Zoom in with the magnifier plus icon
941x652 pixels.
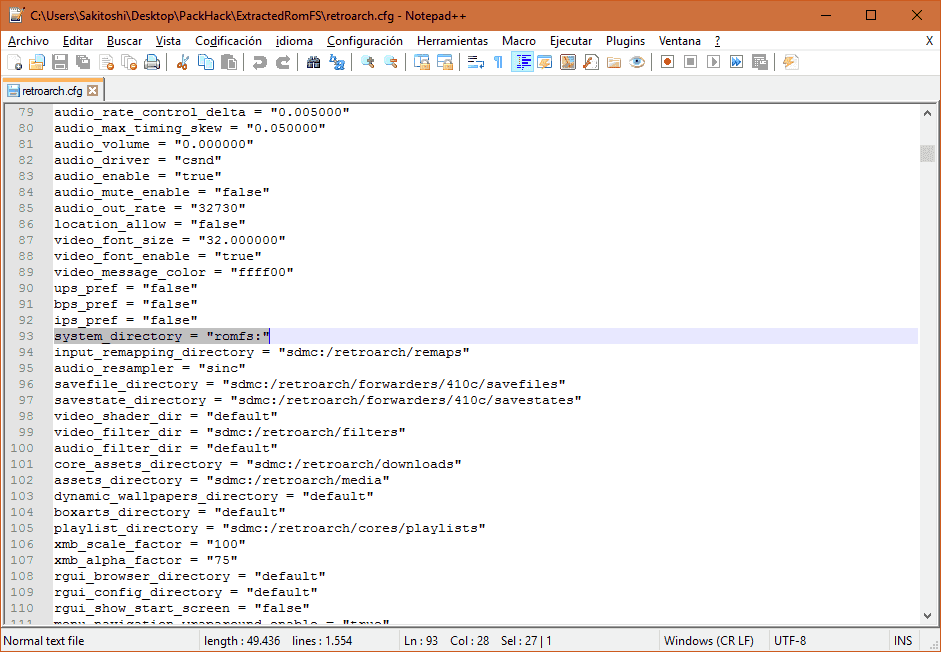click(x=367, y=62)
